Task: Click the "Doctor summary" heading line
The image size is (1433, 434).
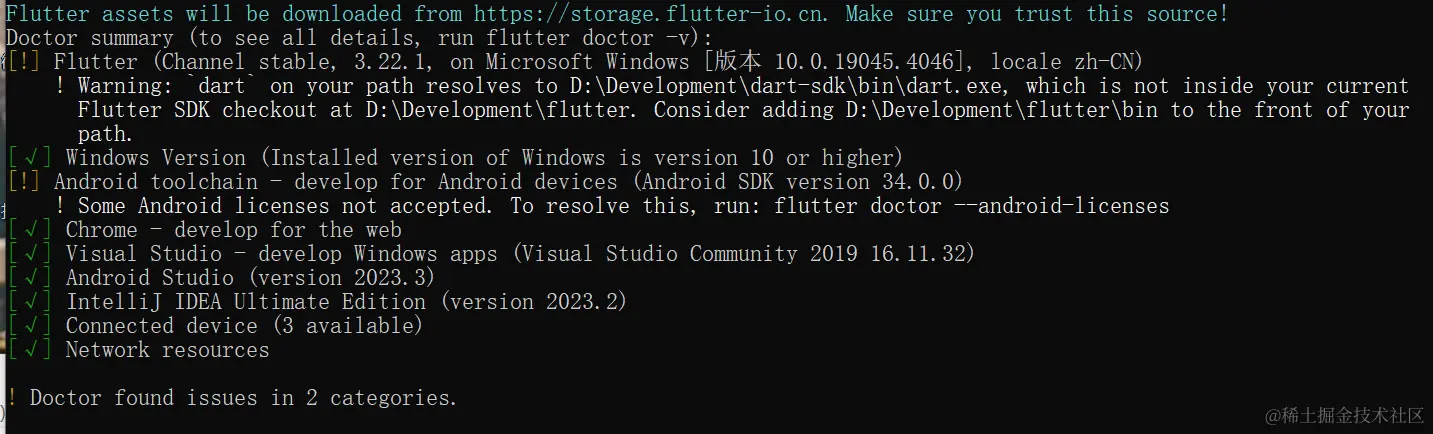Action: pyautogui.click(x=90, y=38)
